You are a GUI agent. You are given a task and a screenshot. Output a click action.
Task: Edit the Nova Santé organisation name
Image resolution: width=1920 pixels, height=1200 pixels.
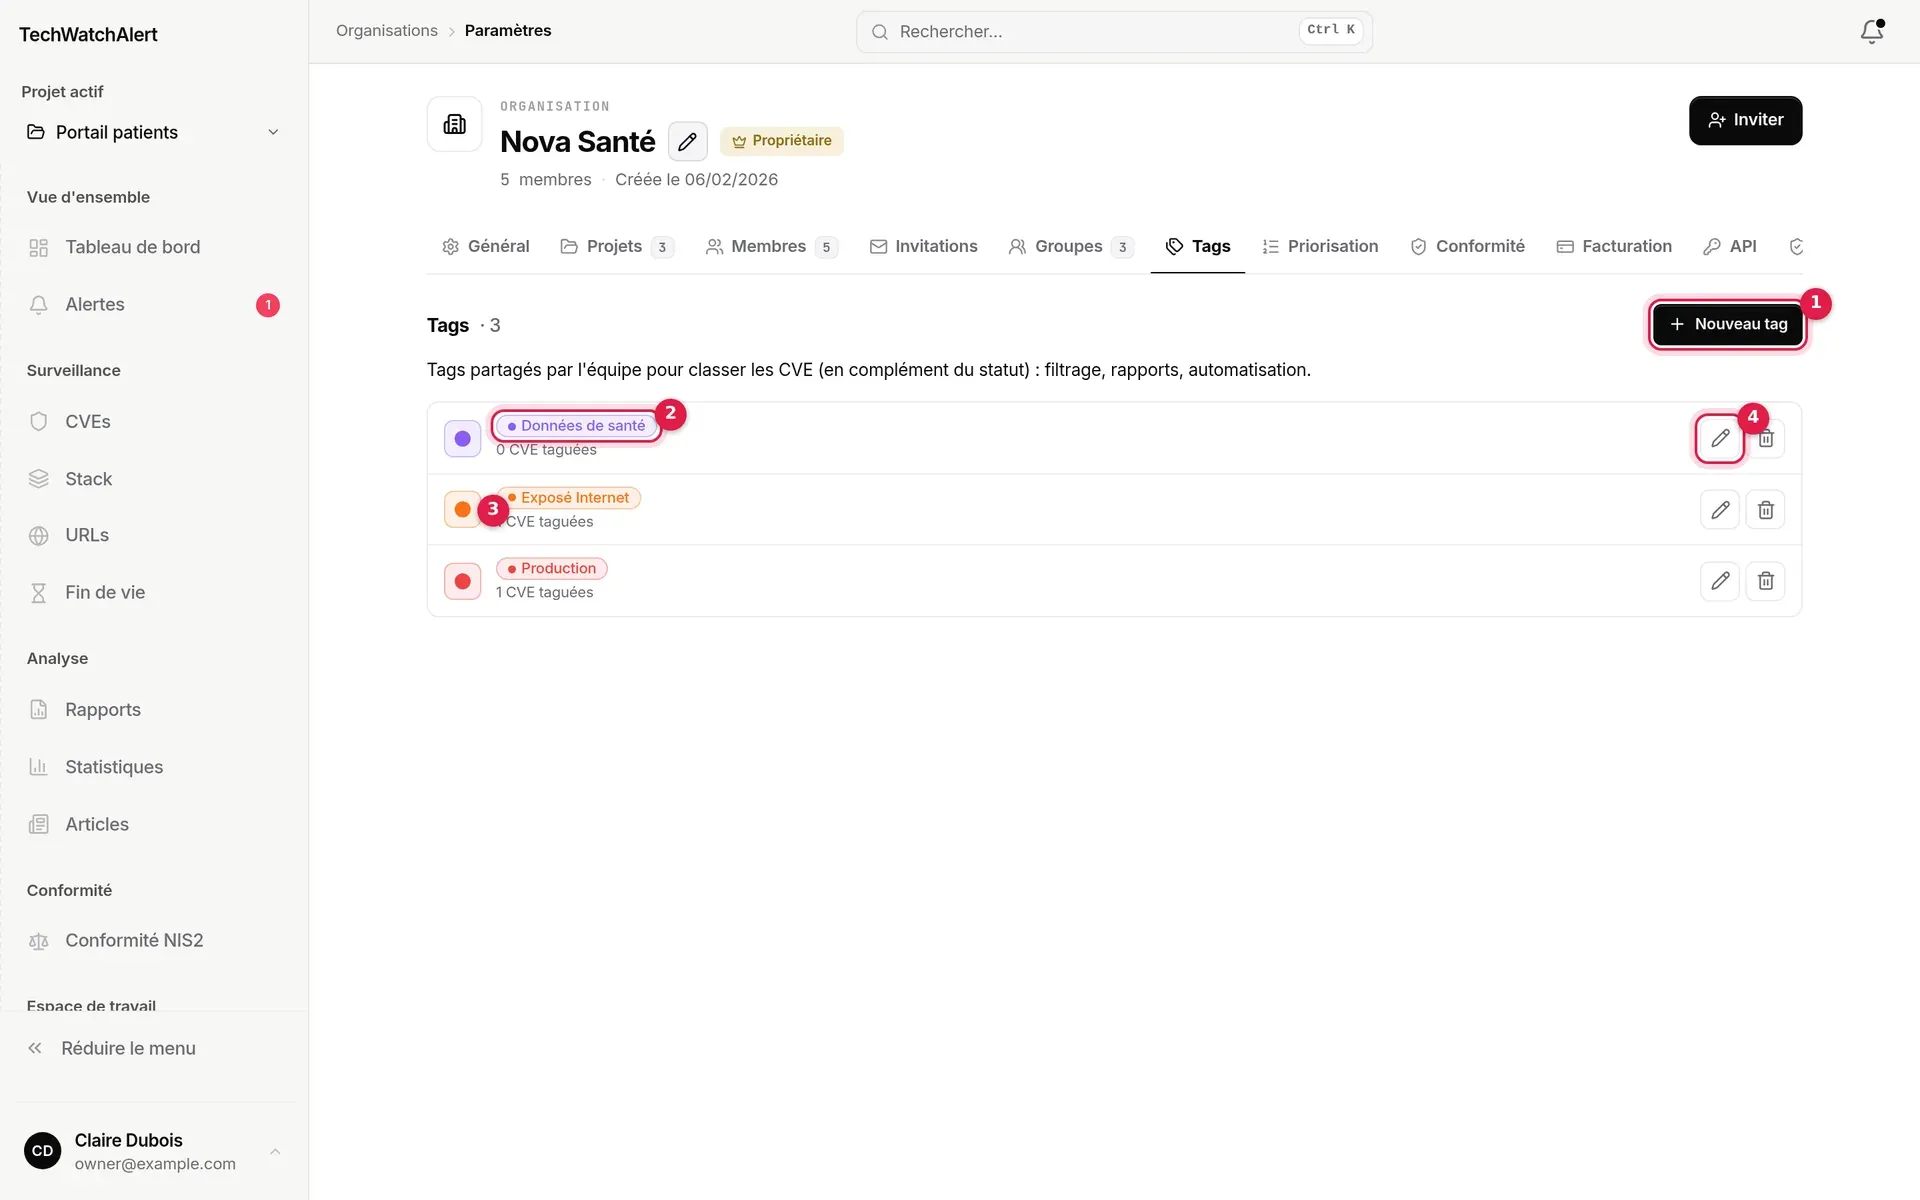click(x=687, y=142)
